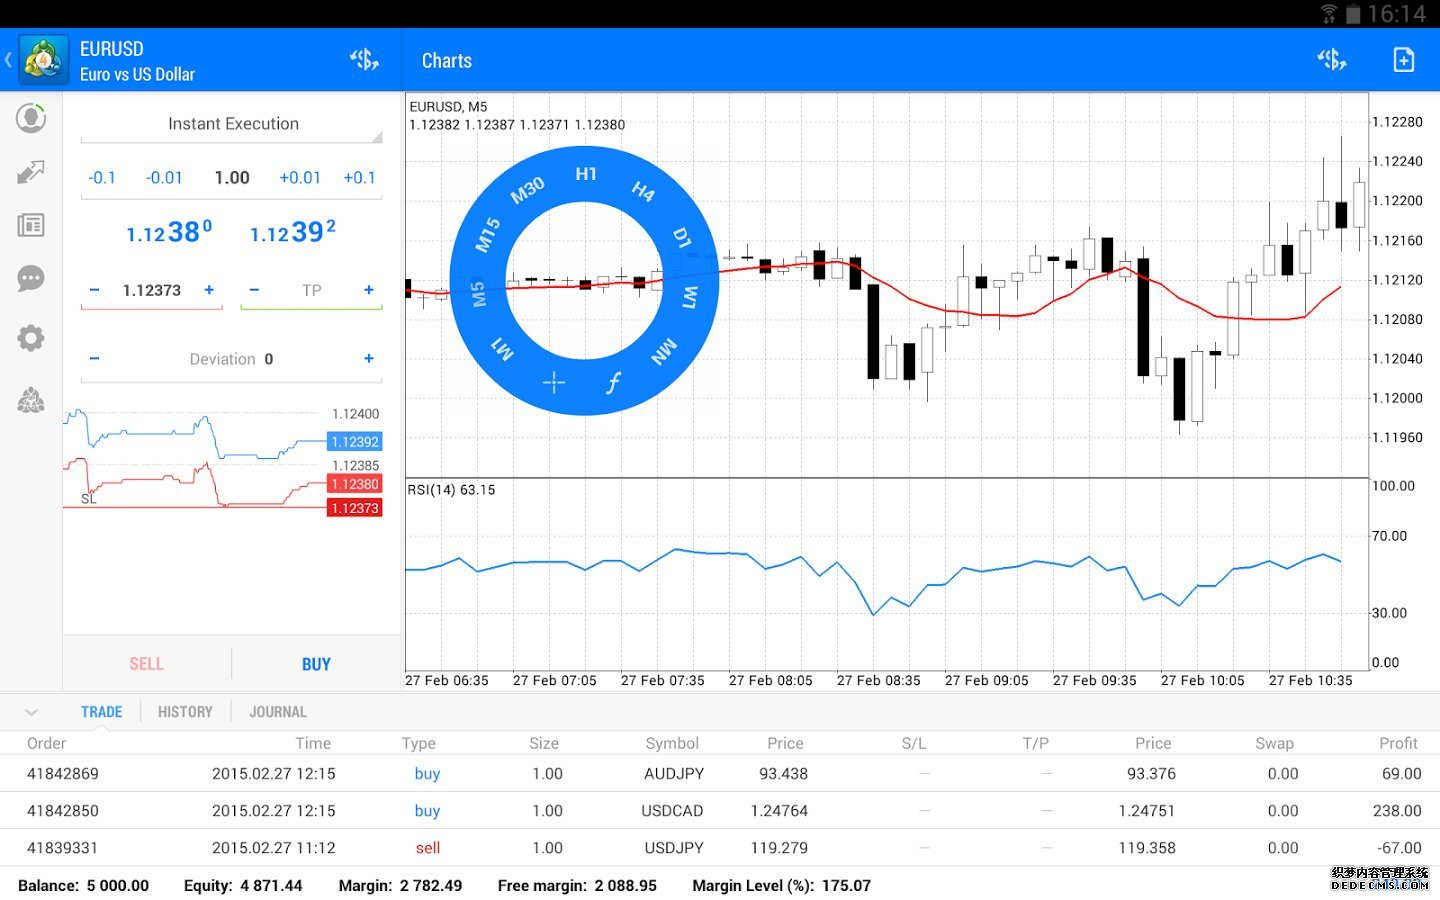Viewport: 1440px width, 900px height.
Task: Open the Instant Execution order type dropdown
Action: [232, 124]
